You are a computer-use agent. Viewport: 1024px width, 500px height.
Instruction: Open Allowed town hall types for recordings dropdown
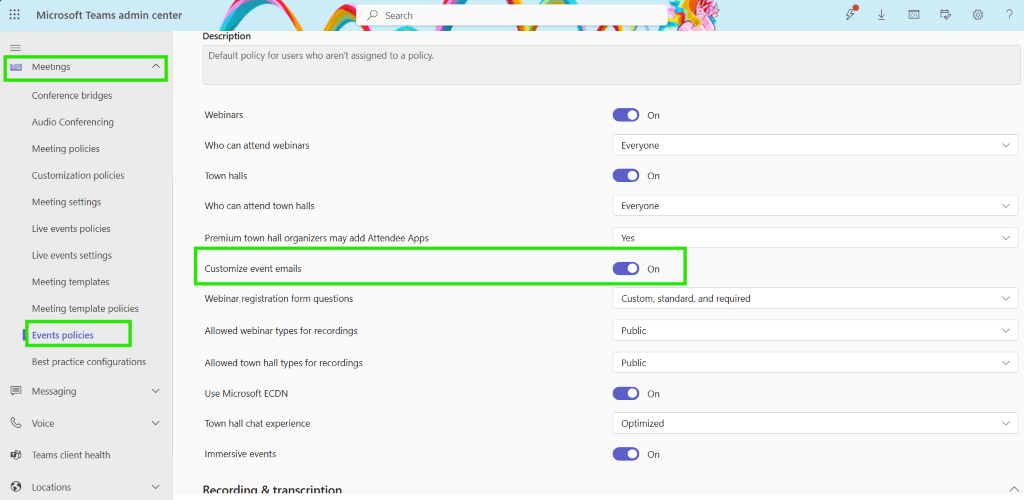pyautogui.click(x=815, y=362)
